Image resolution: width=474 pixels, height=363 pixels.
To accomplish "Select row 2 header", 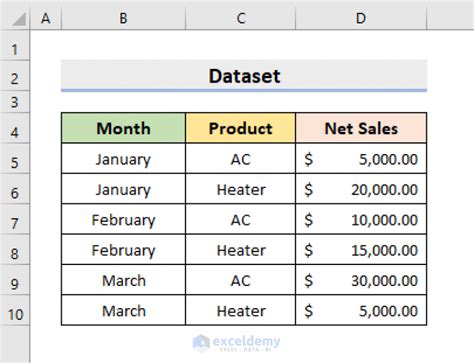I will tap(15, 76).
